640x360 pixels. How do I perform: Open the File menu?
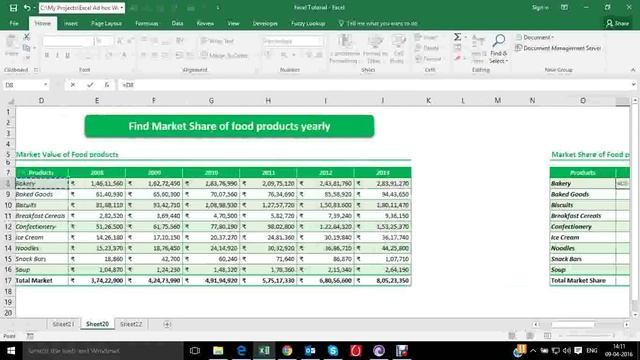click(x=14, y=23)
